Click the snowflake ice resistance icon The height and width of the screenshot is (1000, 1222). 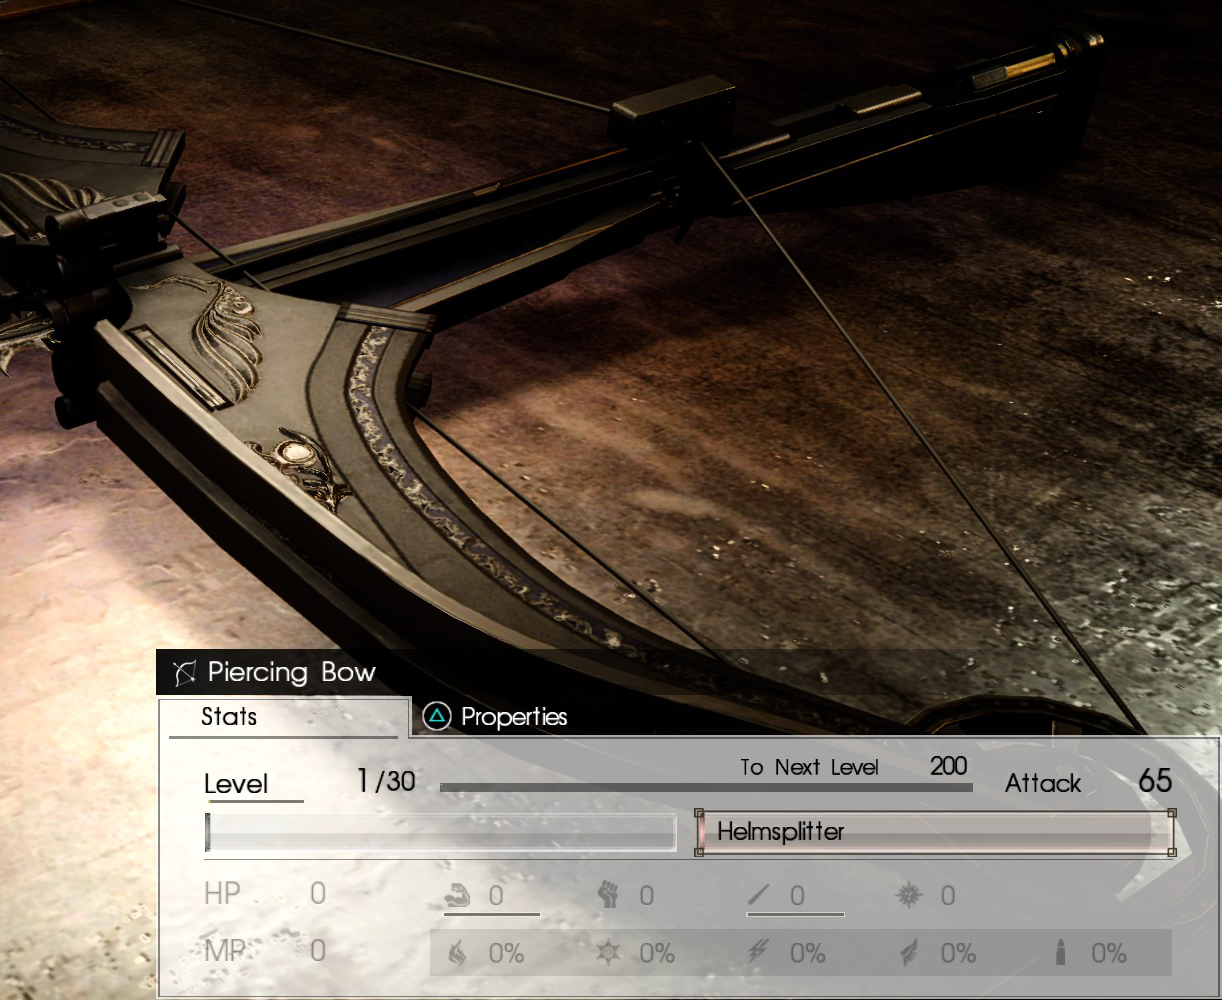(x=608, y=954)
